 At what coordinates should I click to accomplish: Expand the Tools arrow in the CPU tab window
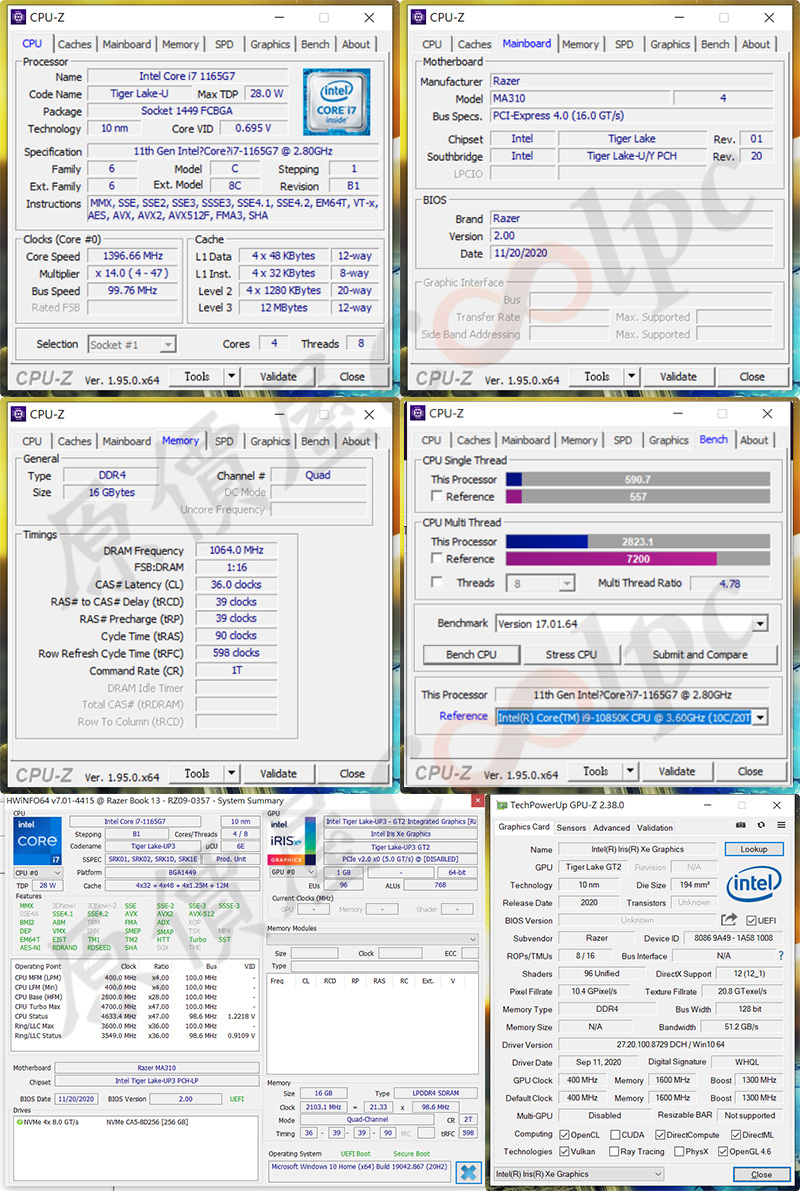coord(232,377)
